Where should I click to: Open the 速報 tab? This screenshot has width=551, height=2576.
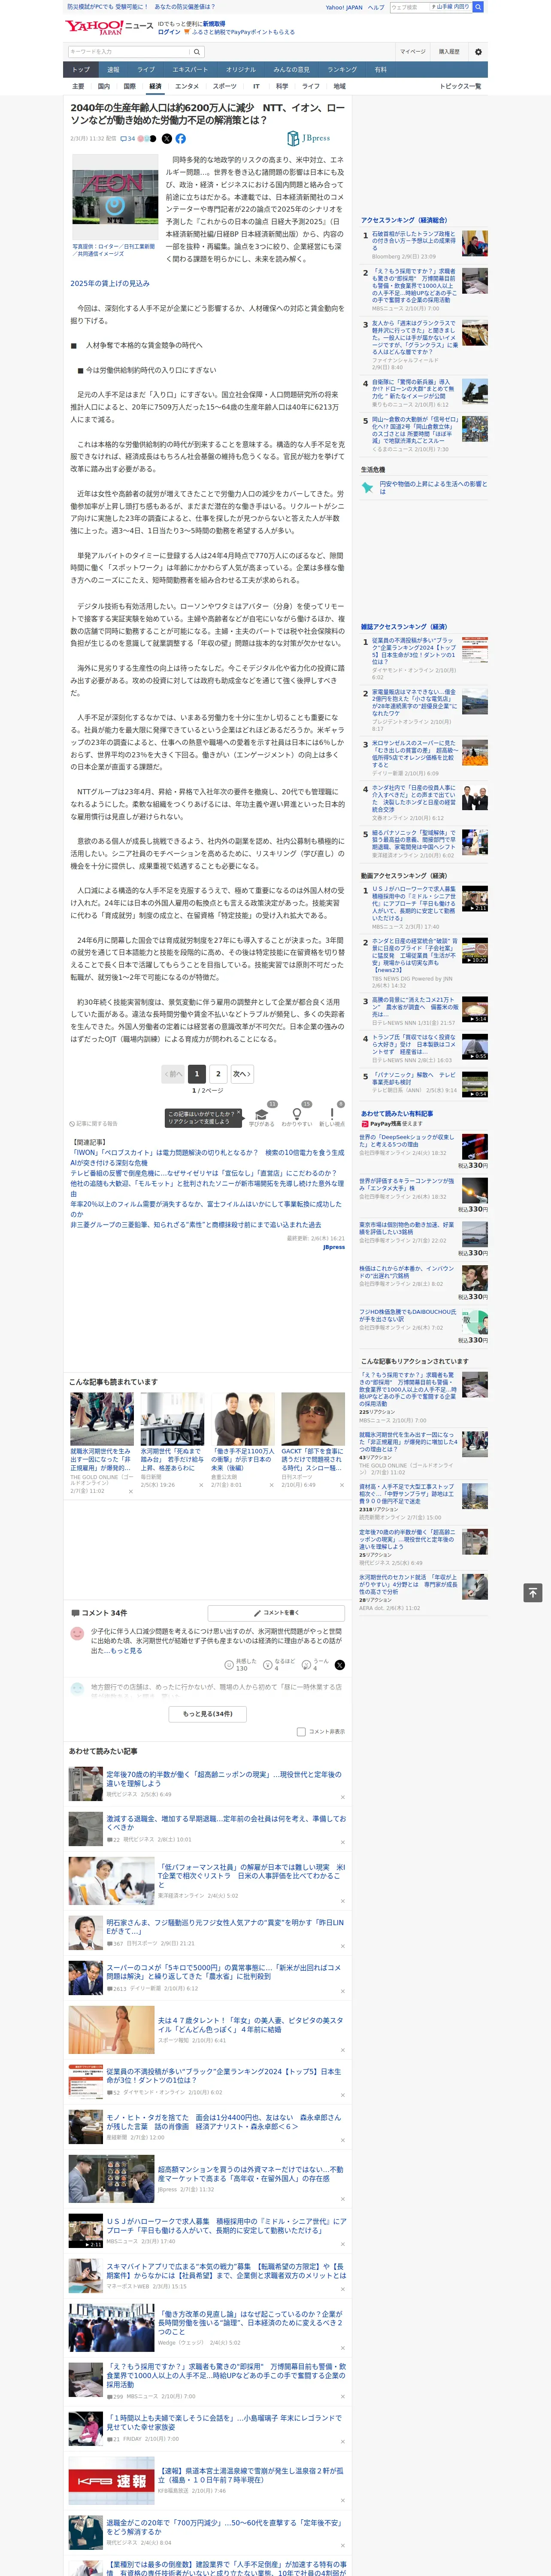(x=113, y=70)
